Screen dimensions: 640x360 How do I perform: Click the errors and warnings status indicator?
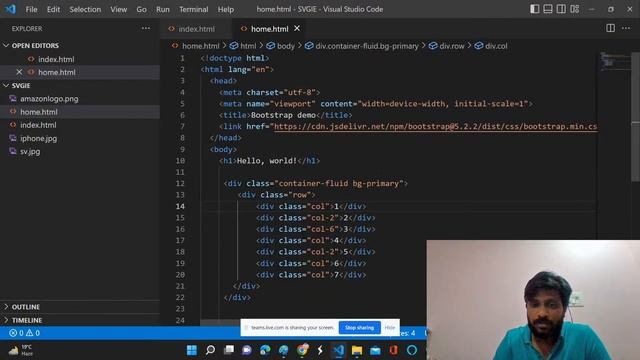24,333
